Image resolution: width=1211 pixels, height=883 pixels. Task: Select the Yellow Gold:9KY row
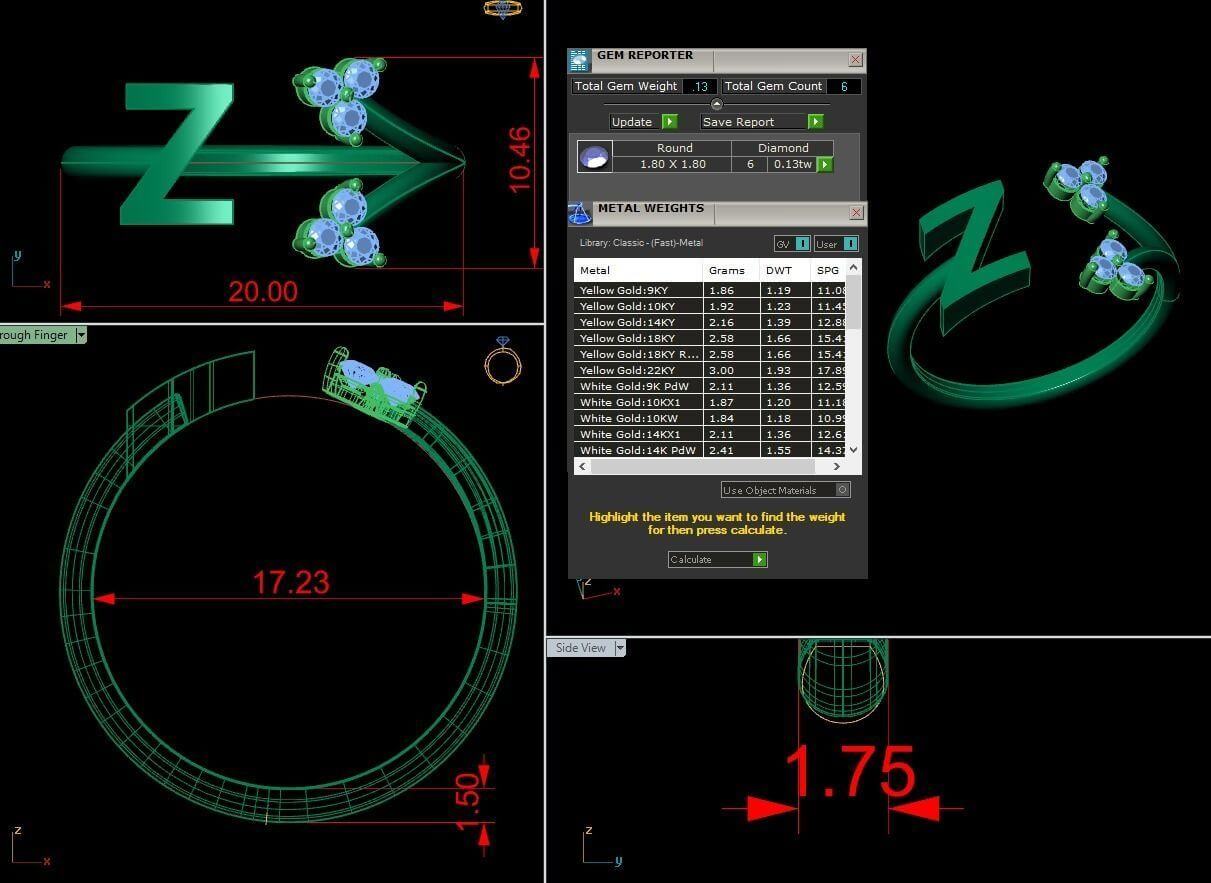pos(710,291)
